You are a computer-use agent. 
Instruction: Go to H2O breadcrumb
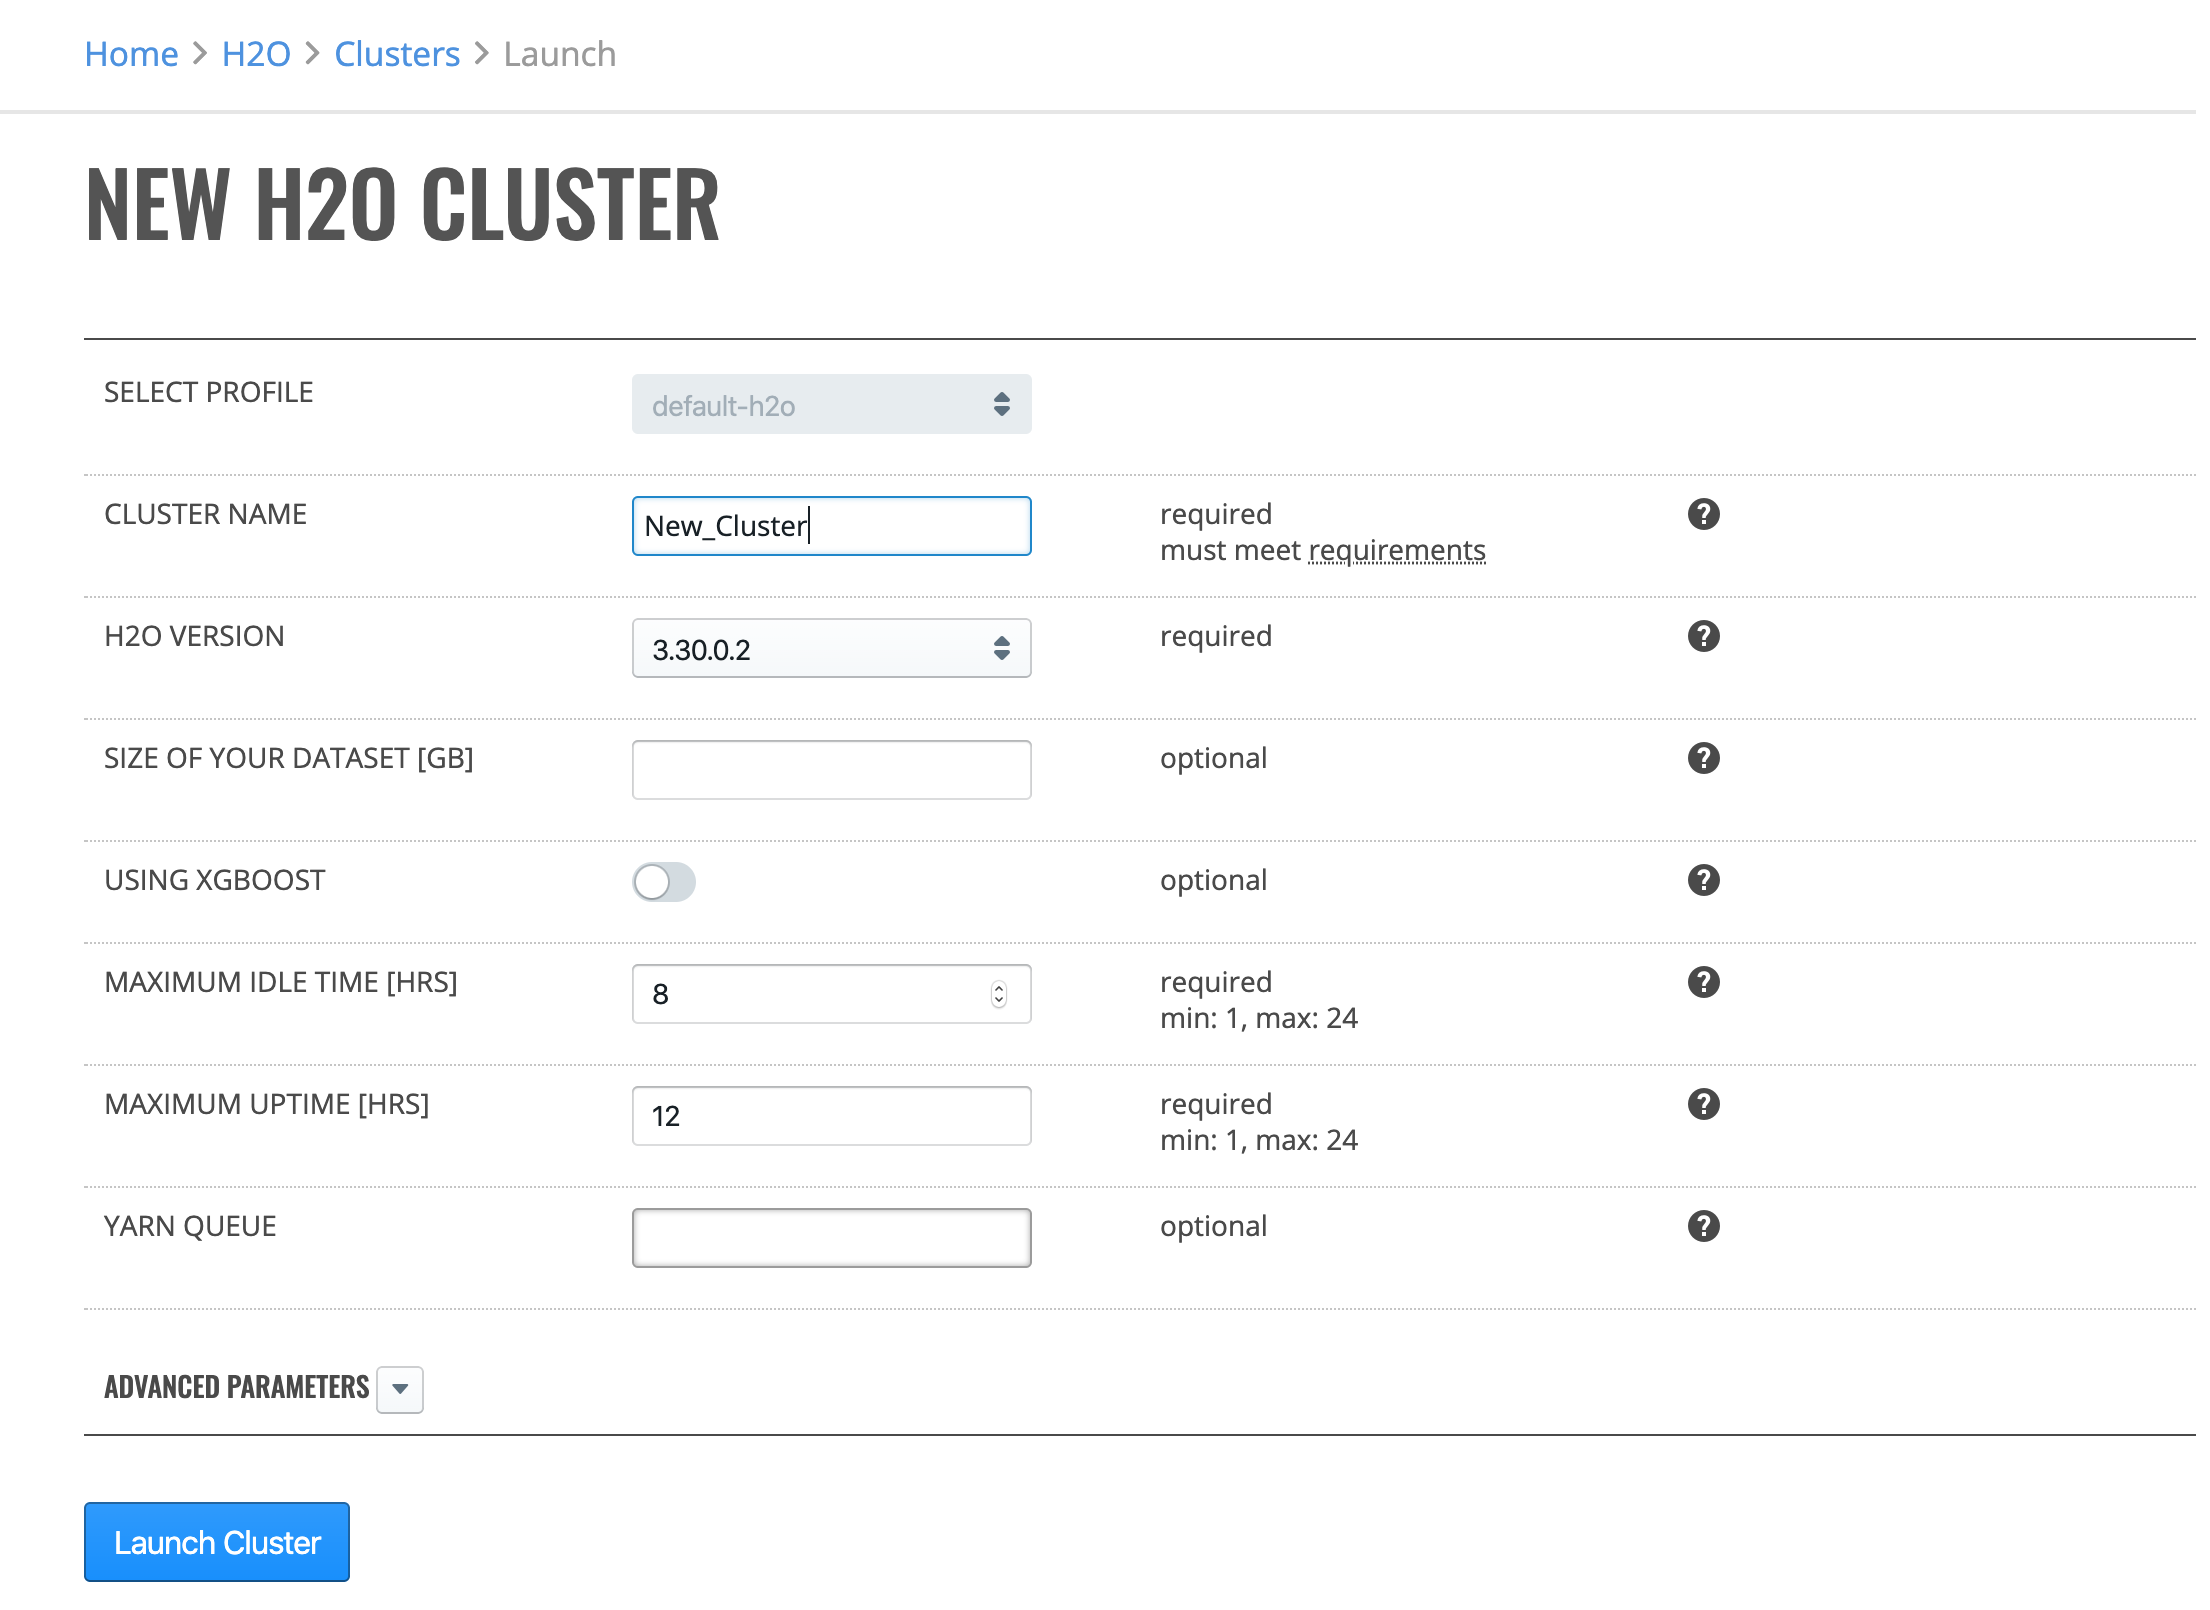(x=256, y=54)
